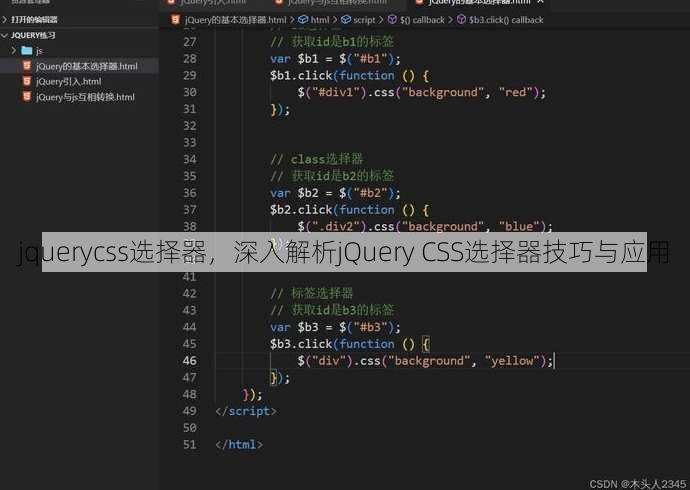Click the symbol icon before $() callback
This screenshot has height=490, width=690.
point(393,20)
